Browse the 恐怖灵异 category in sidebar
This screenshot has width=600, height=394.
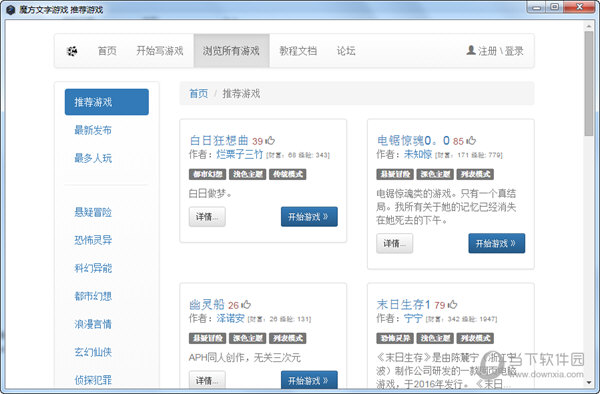[x=93, y=240]
